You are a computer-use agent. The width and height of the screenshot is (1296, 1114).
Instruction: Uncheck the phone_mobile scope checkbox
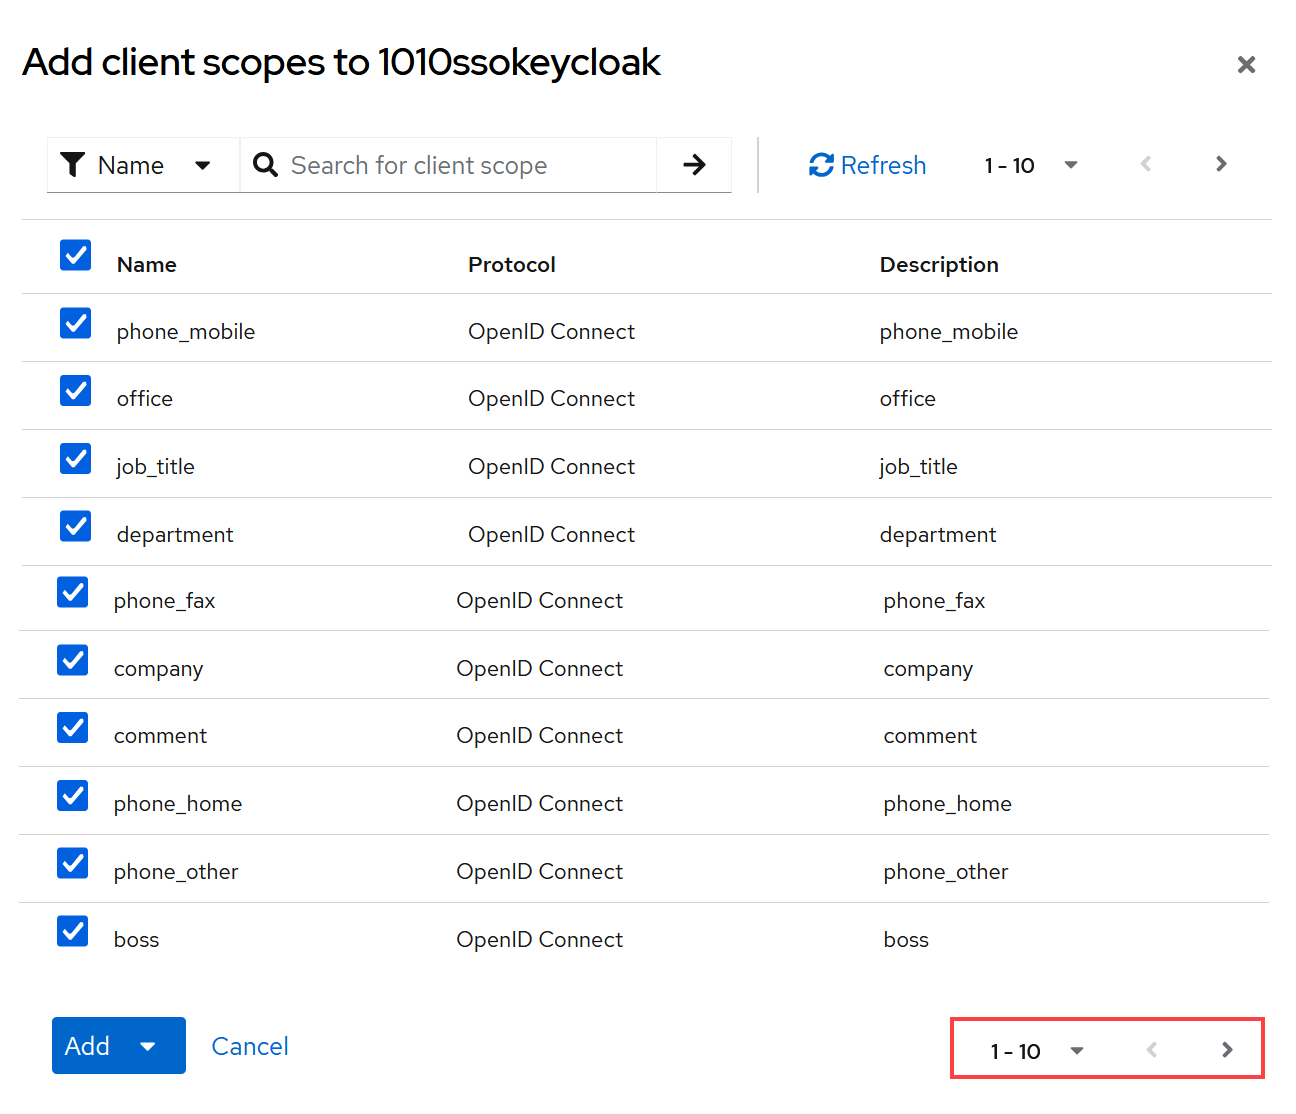pyautogui.click(x=76, y=323)
